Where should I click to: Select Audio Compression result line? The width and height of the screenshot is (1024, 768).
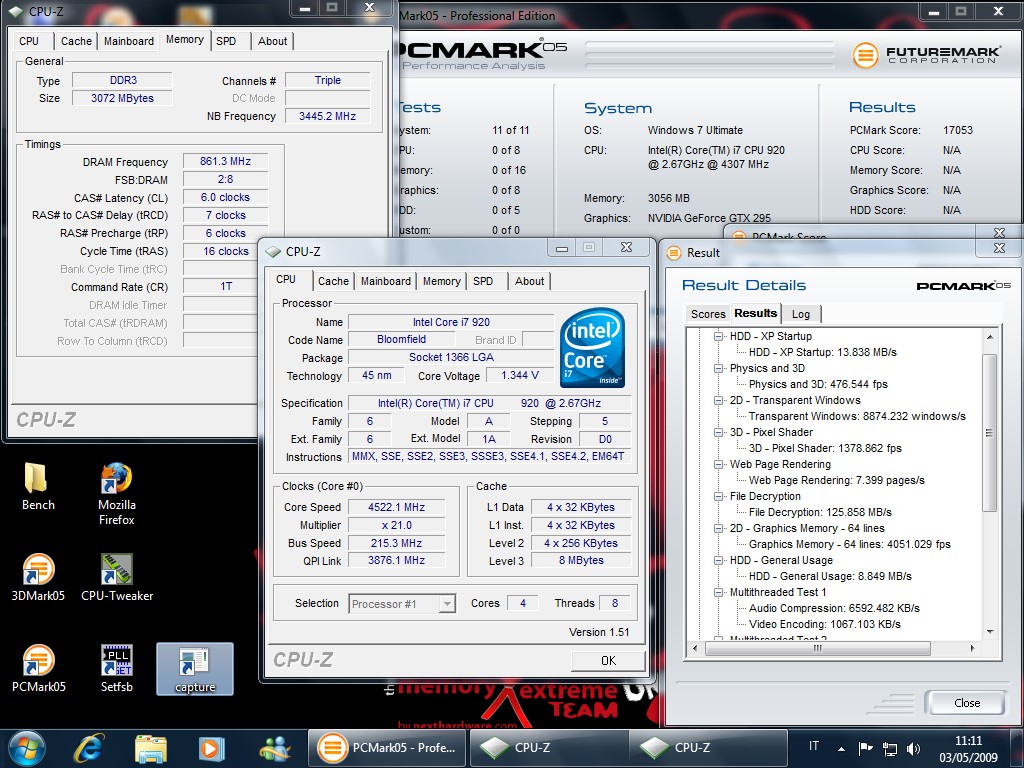[834, 608]
